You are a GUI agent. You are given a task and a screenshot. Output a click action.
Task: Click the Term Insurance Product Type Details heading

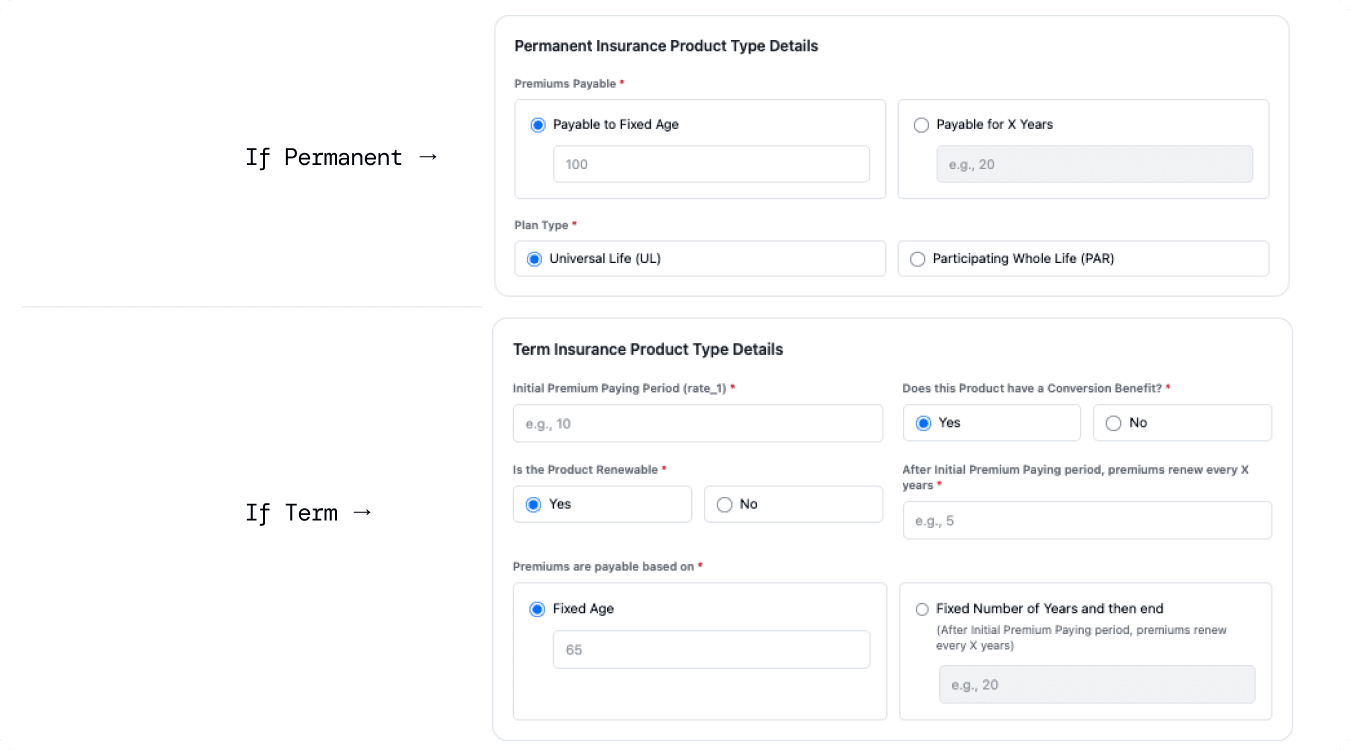[648, 349]
